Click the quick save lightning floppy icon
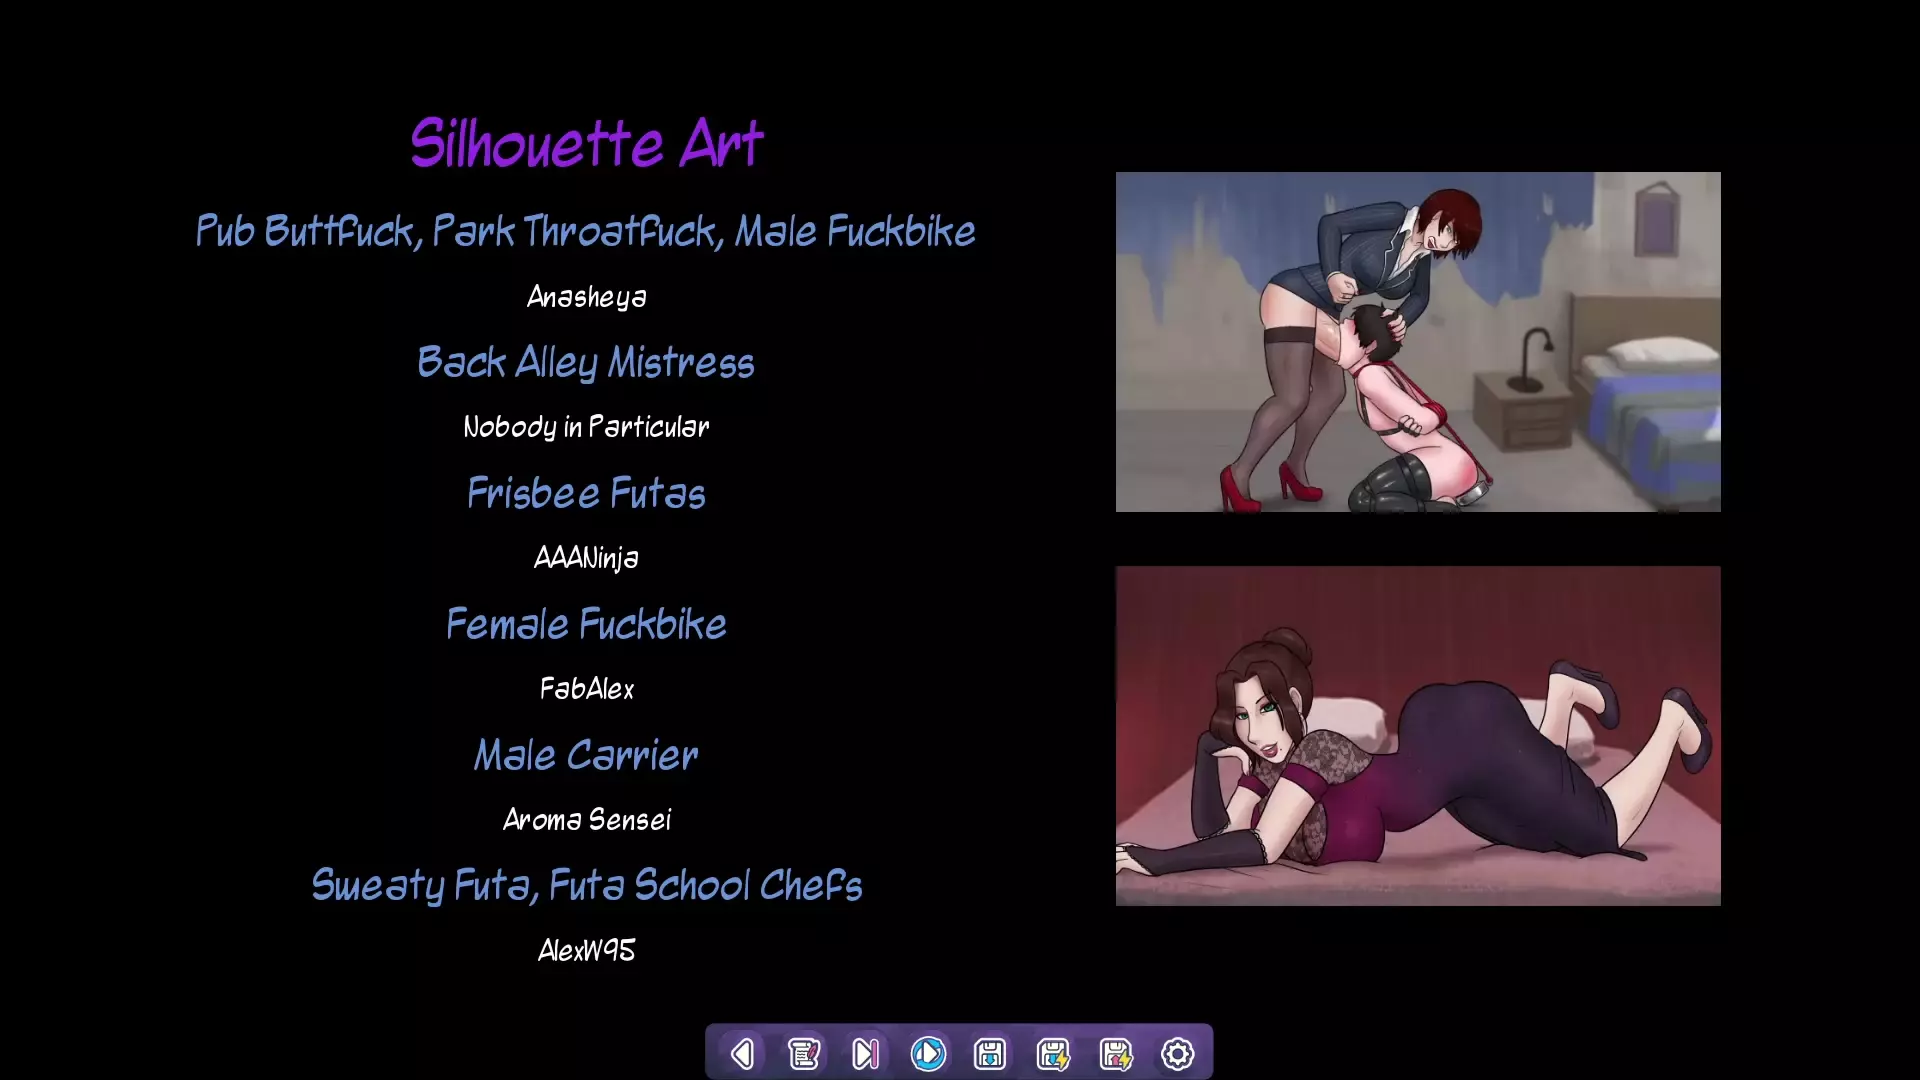This screenshot has height=1080, width=1920. [1053, 1053]
